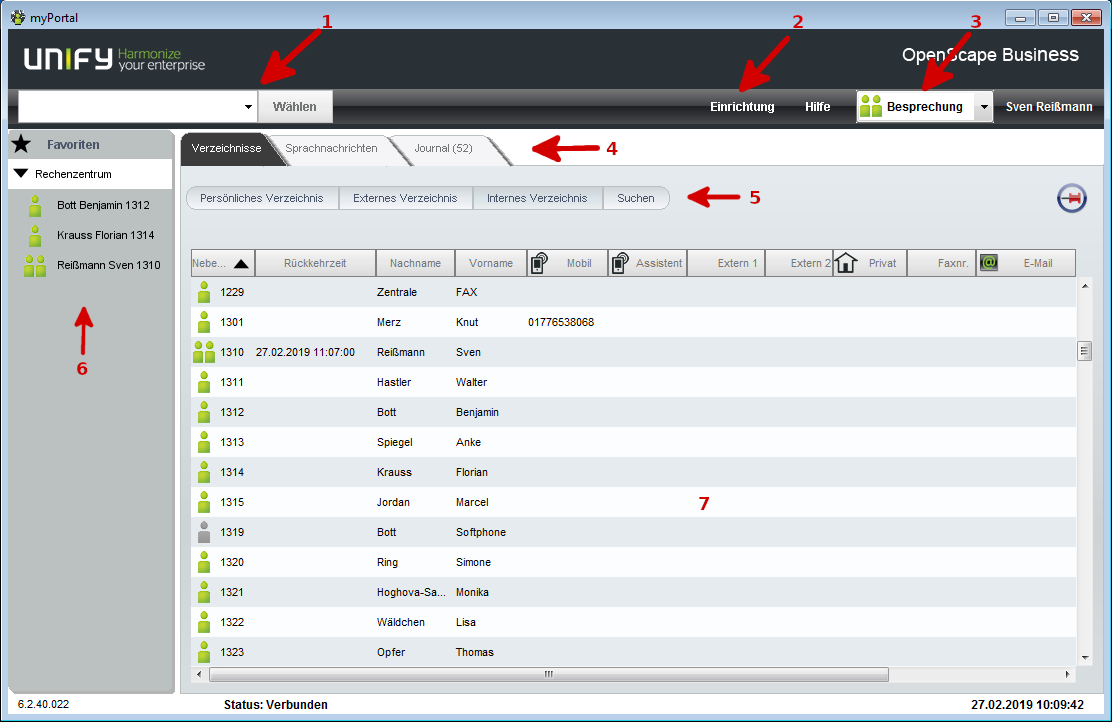This screenshot has width=1112, height=722.
Task: Click the Assistent column phone icon
Action: tap(619, 263)
